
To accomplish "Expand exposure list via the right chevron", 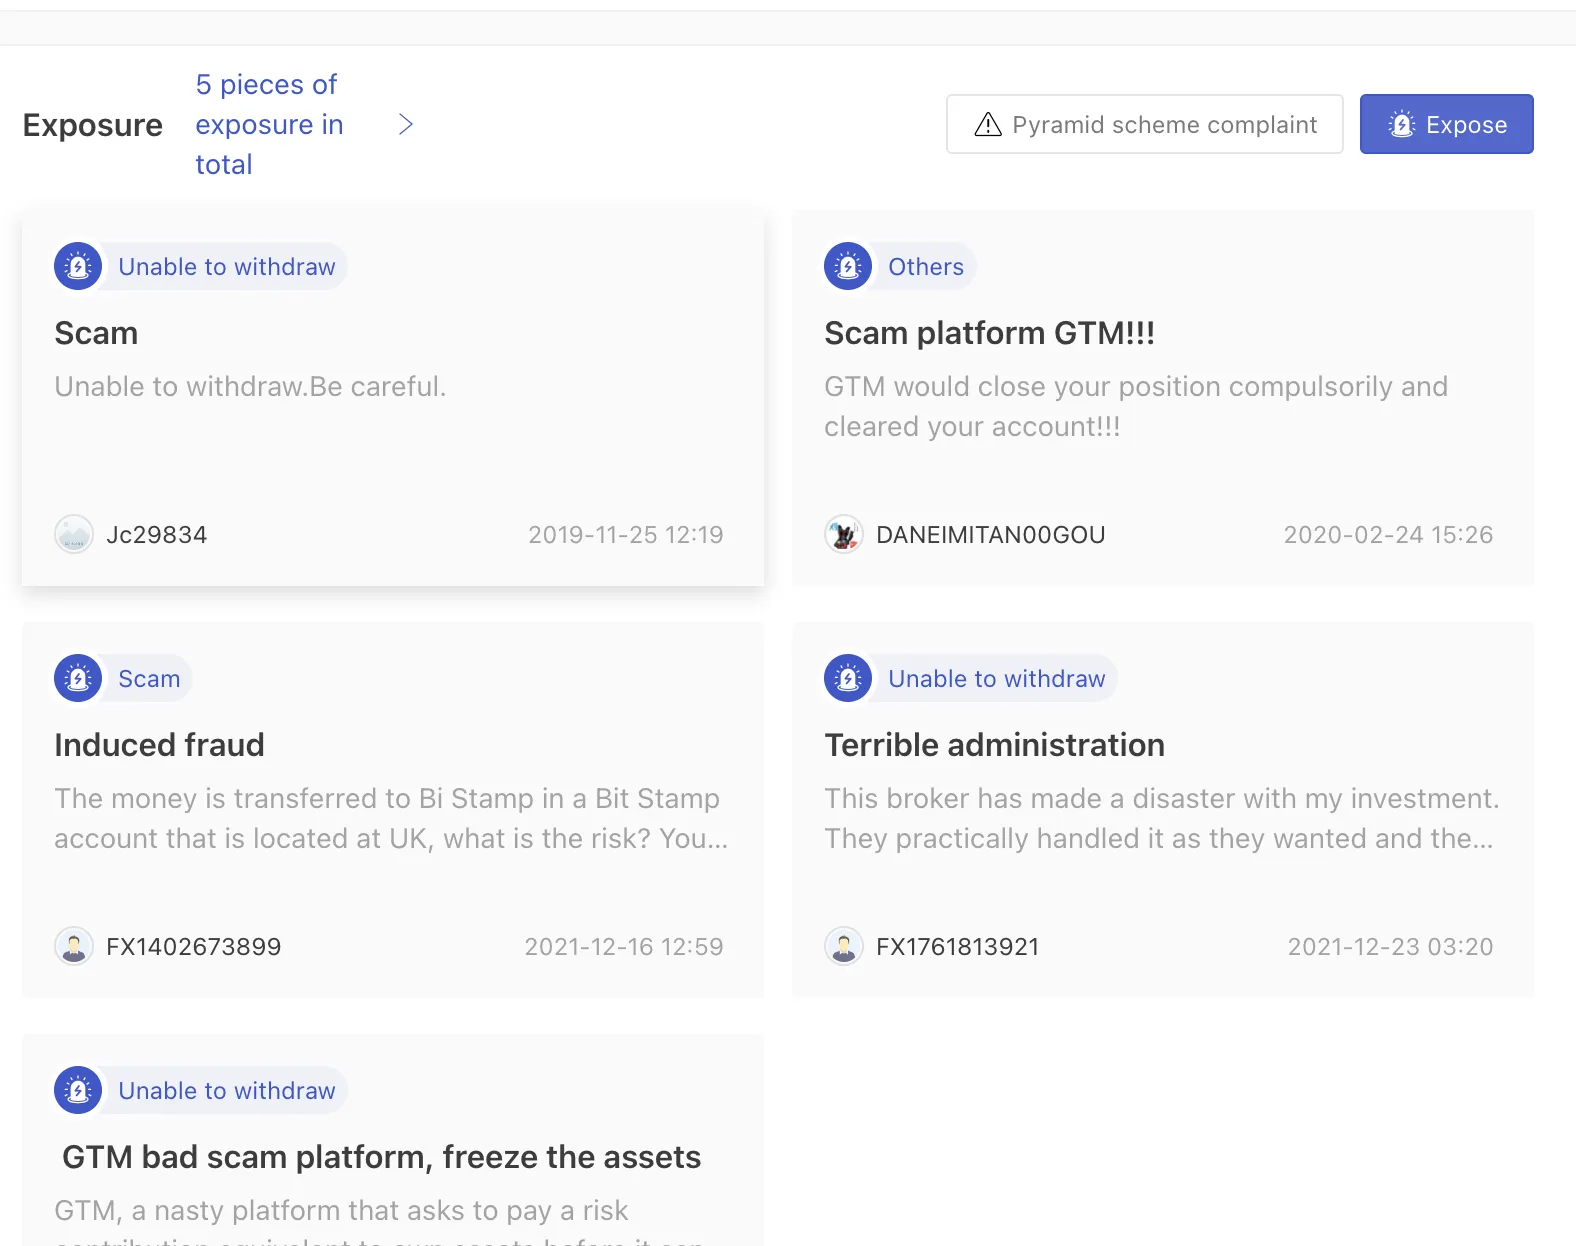I will coord(406,124).
